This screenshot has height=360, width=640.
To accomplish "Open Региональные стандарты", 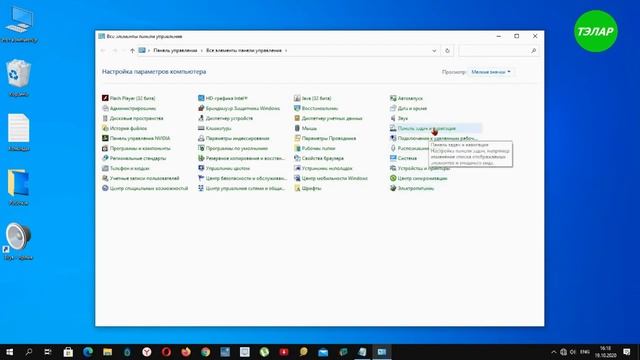I will pyautogui.click(x=134, y=158).
